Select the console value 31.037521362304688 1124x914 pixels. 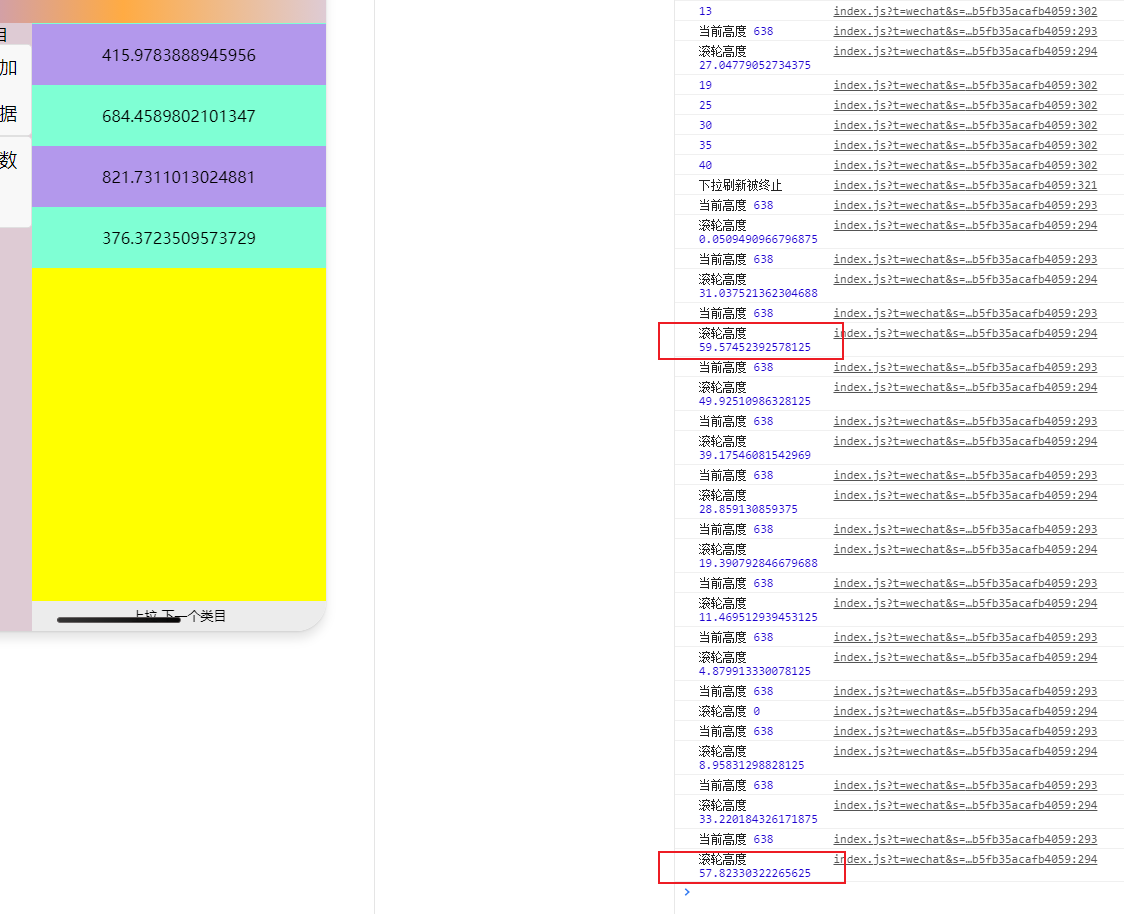[758, 293]
